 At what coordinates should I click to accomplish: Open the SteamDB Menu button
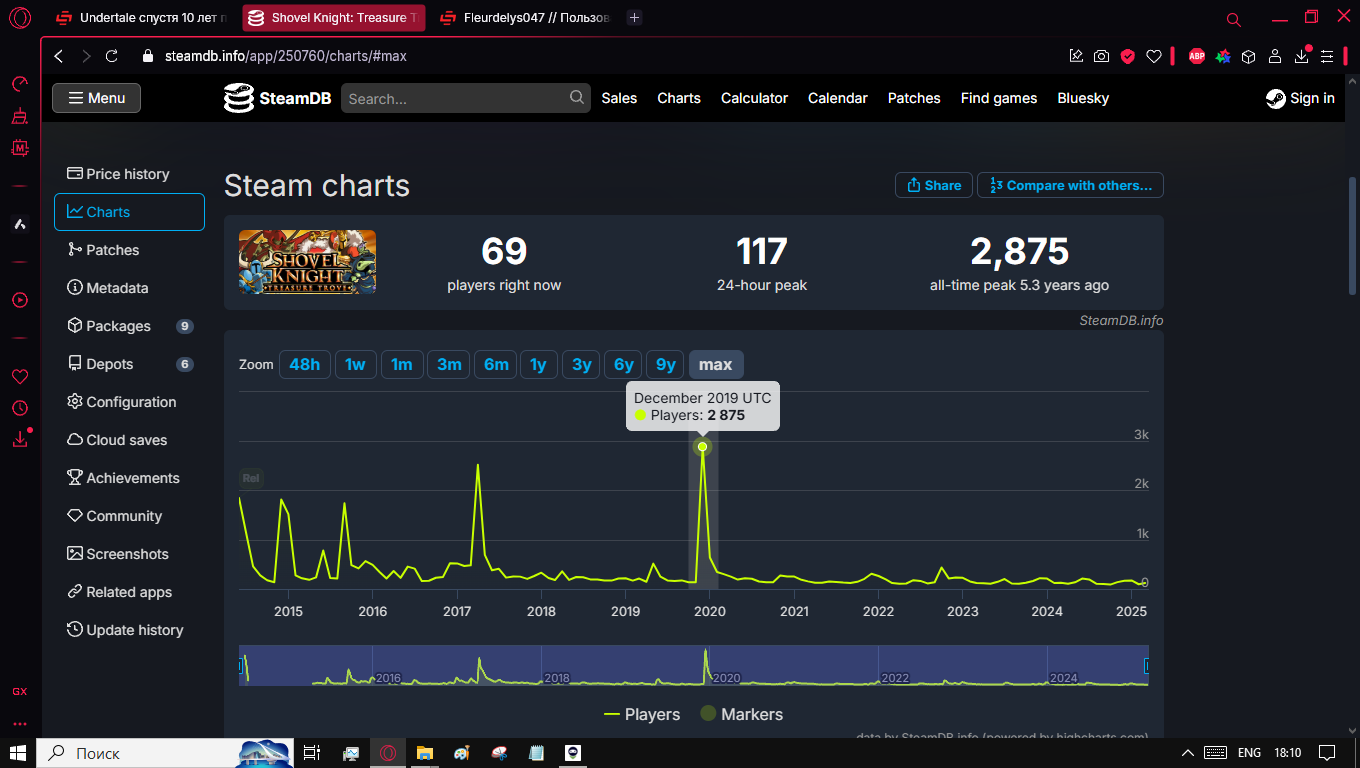tap(96, 98)
